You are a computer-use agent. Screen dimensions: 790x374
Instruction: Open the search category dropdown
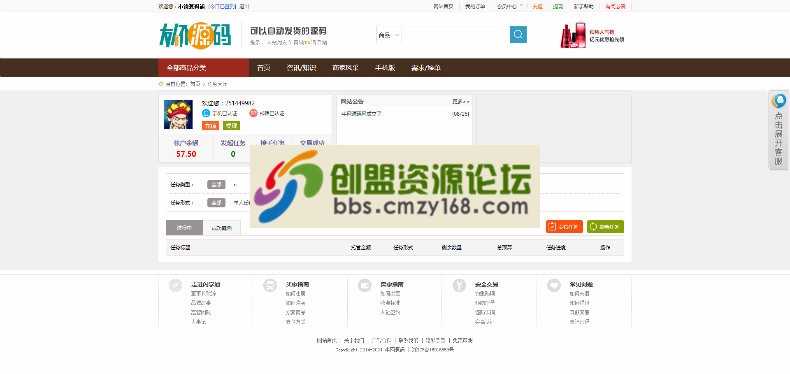[x=388, y=35]
